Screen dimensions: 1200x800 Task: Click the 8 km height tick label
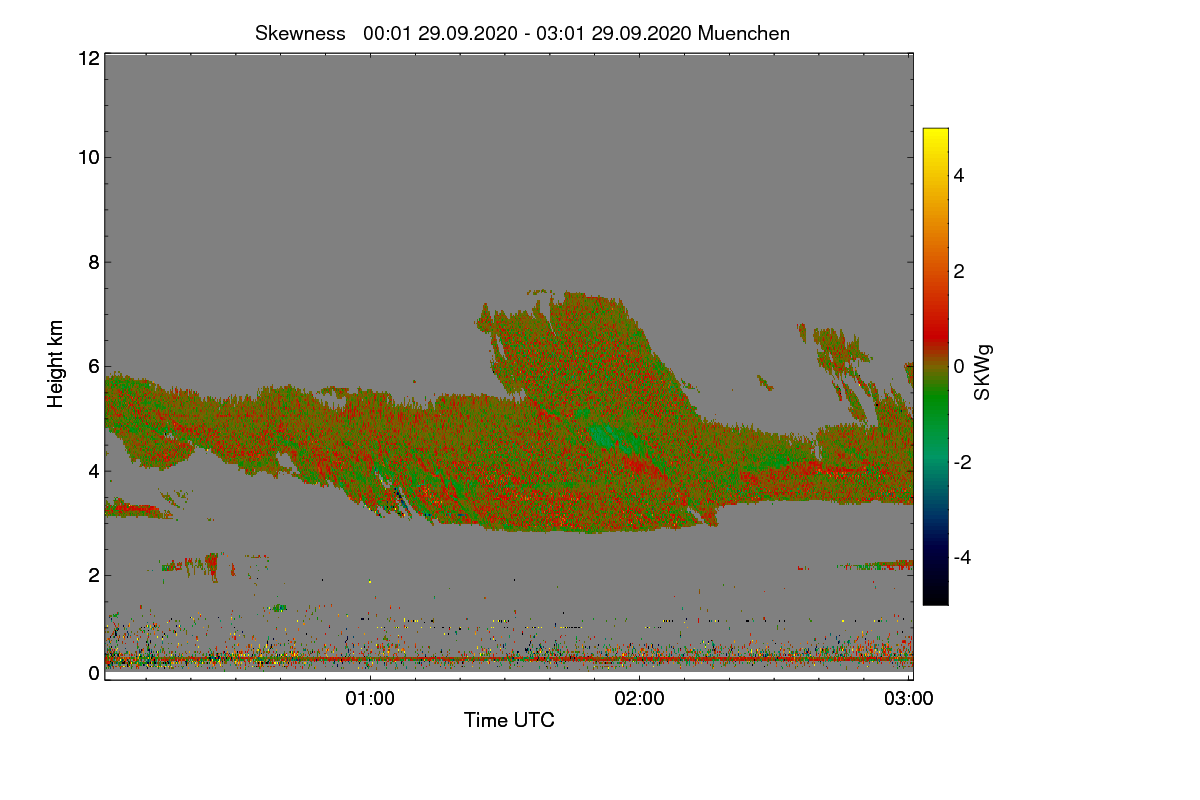point(94,262)
